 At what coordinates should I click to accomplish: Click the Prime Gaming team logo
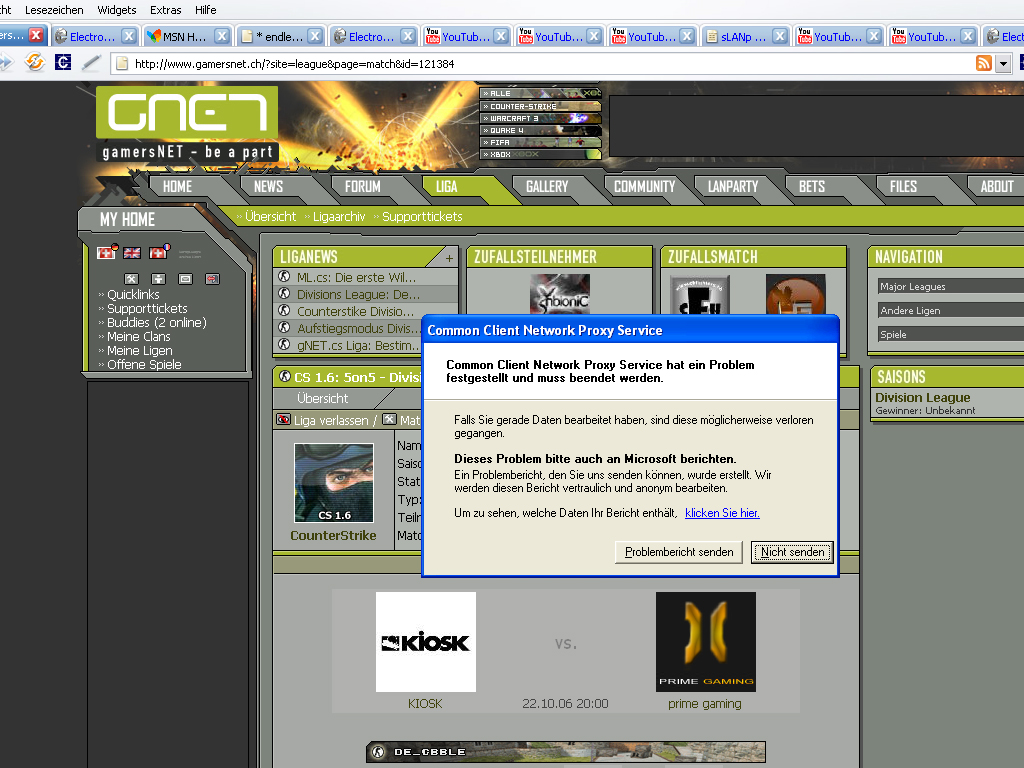pos(706,642)
